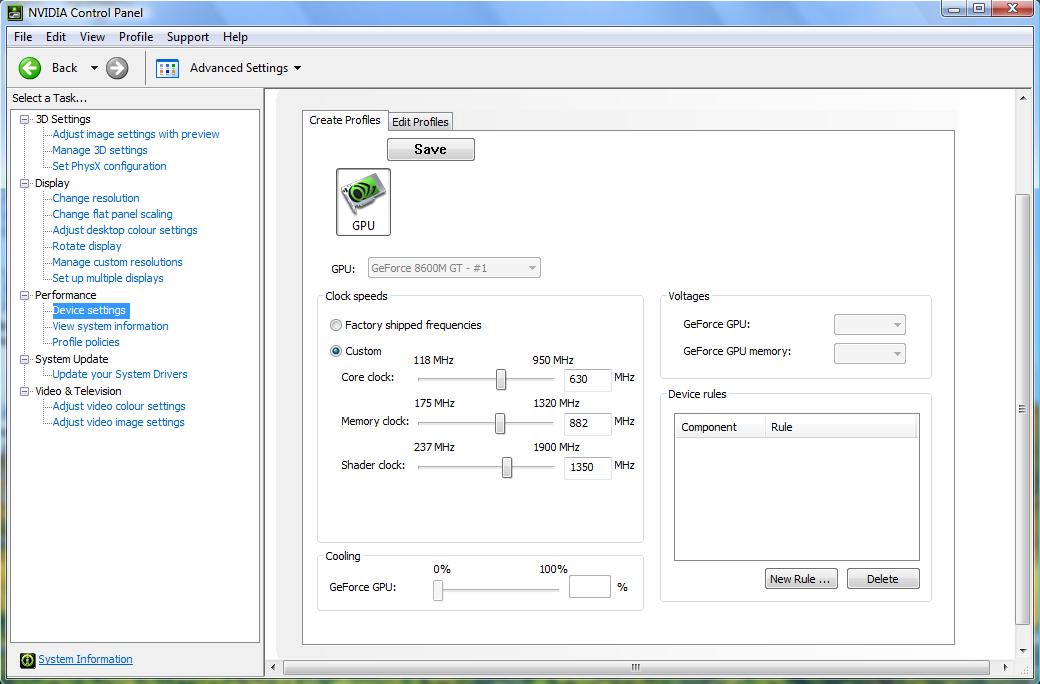Click the GeForce GPU cooling slider handle
The width and height of the screenshot is (1040, 684).
click(438, 590)
